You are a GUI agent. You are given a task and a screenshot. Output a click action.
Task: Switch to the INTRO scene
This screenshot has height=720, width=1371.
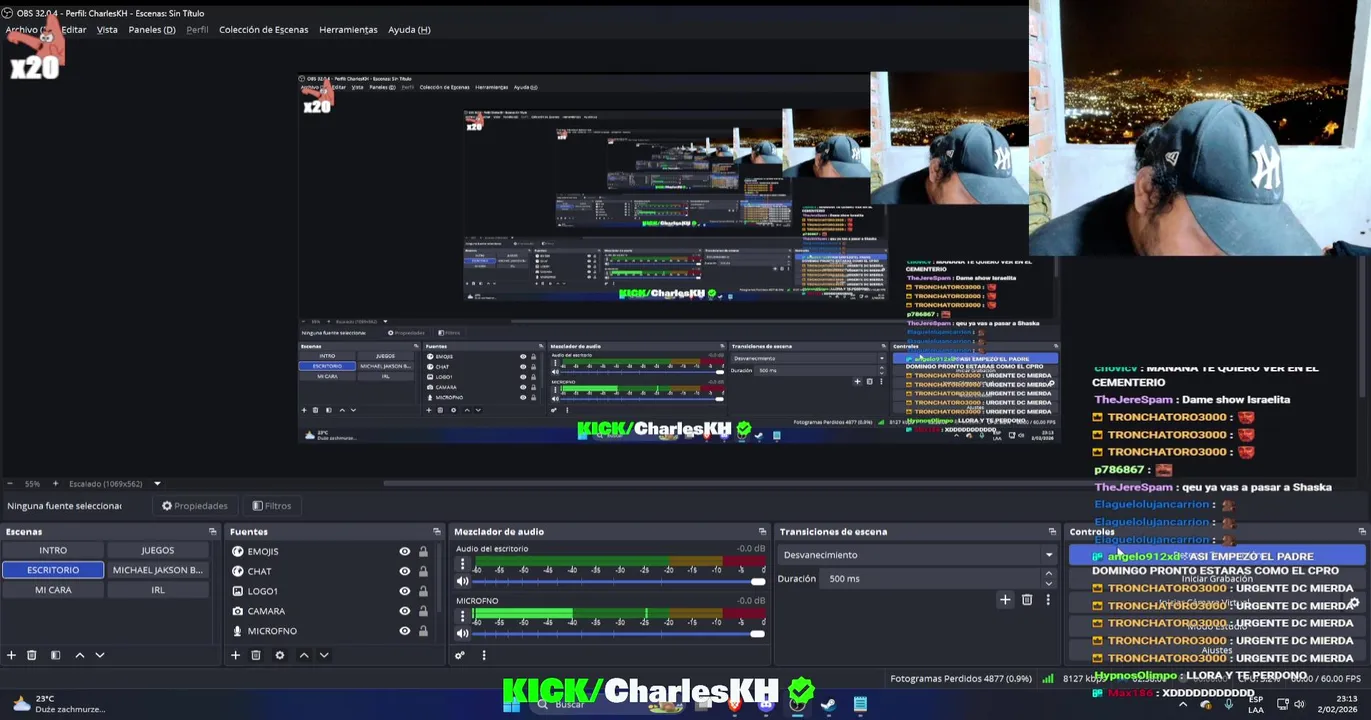(x=53, y=550)
